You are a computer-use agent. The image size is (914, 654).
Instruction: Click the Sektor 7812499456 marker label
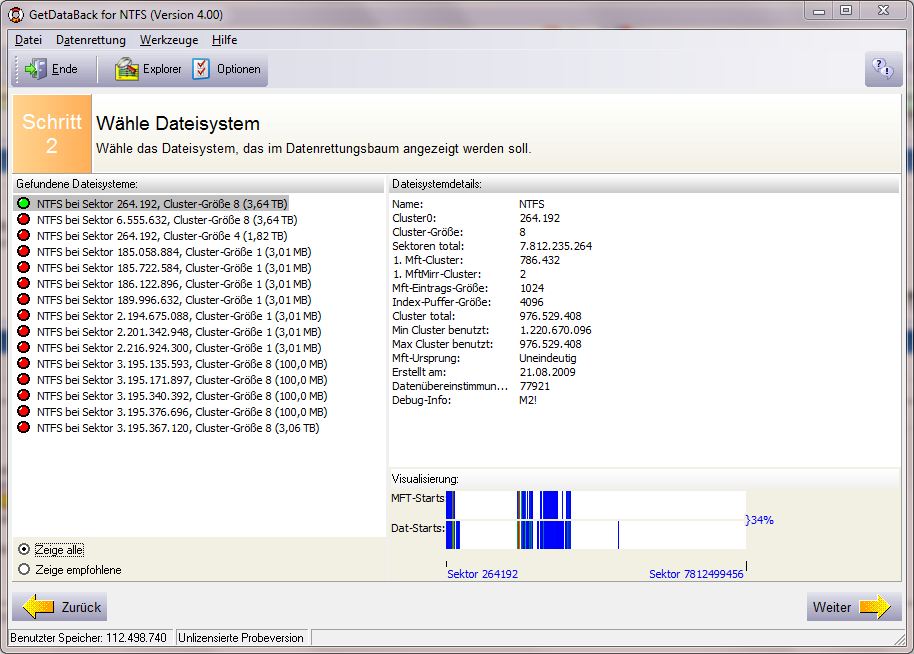point(696,574)
